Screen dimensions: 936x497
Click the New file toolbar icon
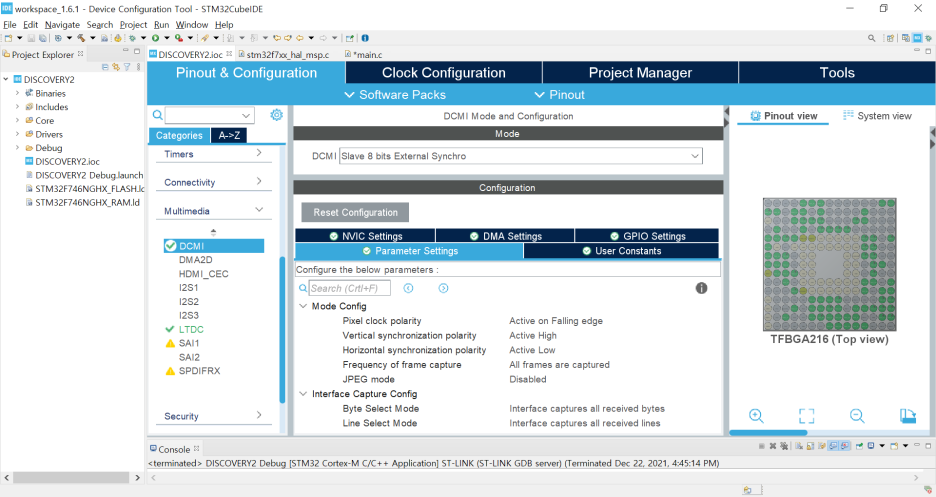[x=8, y=38]
